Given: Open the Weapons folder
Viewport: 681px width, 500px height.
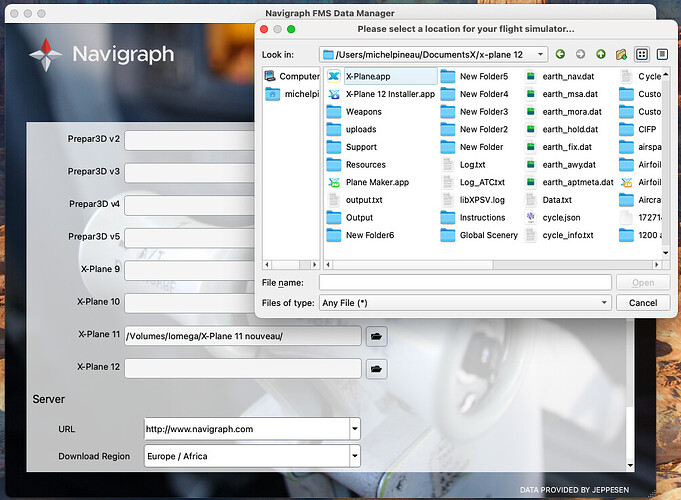Looking at the screenshot, I should point(354,112).
